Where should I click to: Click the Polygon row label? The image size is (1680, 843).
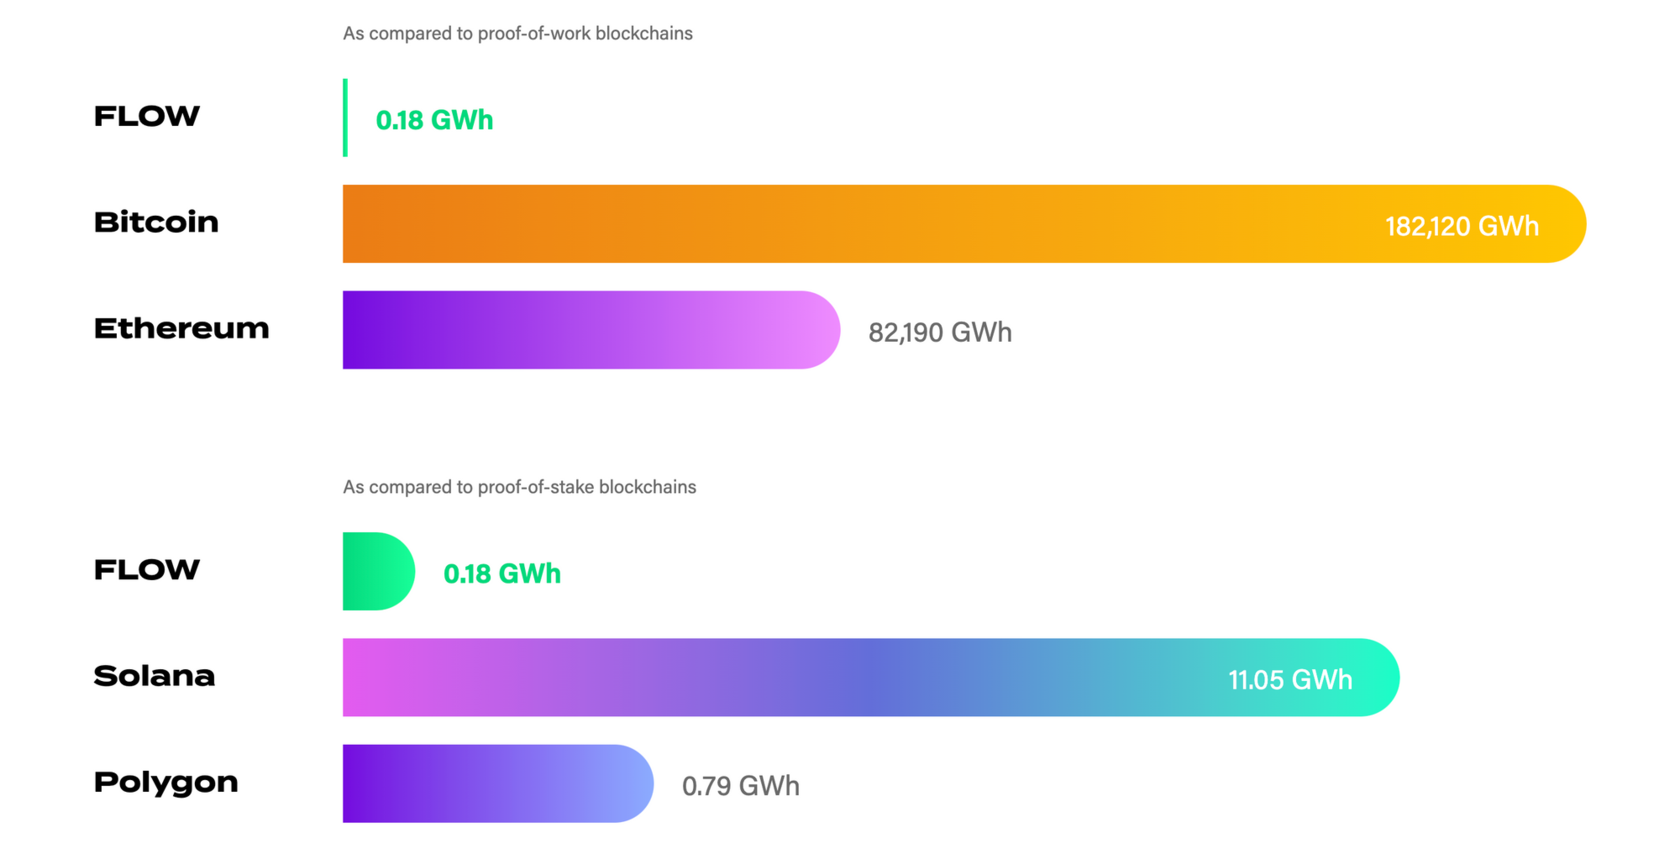click(x=166, y=782)
